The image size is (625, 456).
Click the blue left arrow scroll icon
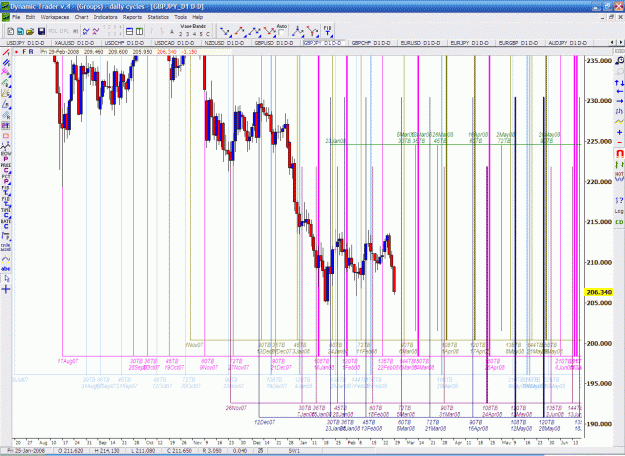(619, 92)
